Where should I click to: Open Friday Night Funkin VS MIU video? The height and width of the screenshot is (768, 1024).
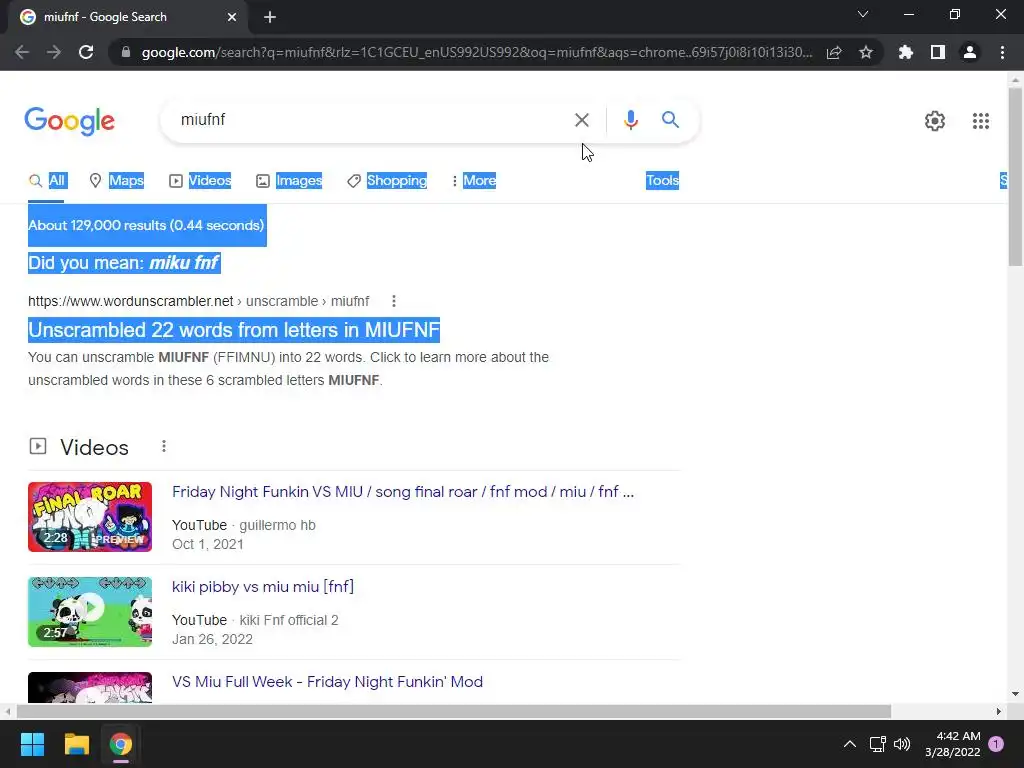[x=403, y=492]
